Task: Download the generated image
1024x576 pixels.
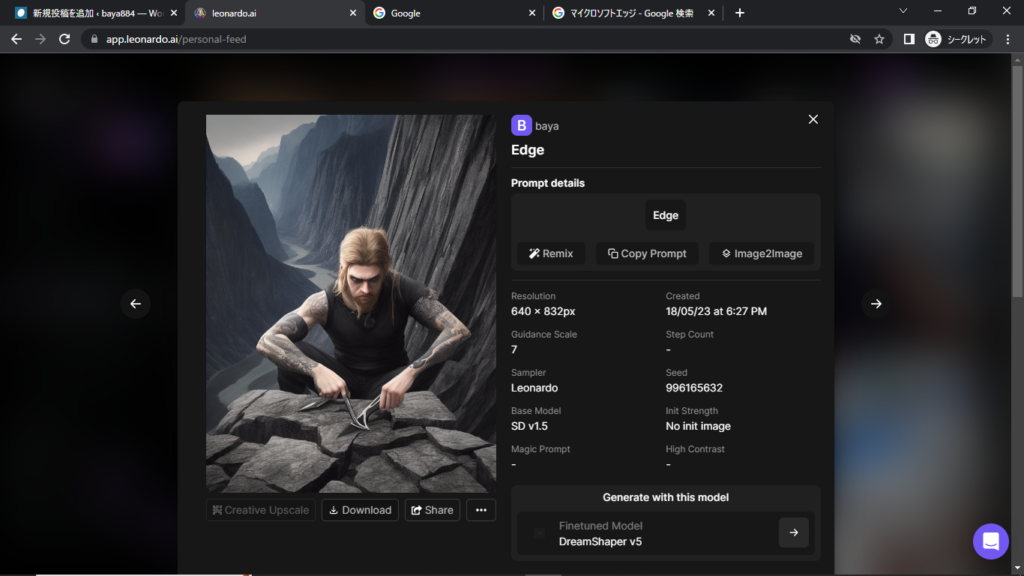Action: click(359, 510)
